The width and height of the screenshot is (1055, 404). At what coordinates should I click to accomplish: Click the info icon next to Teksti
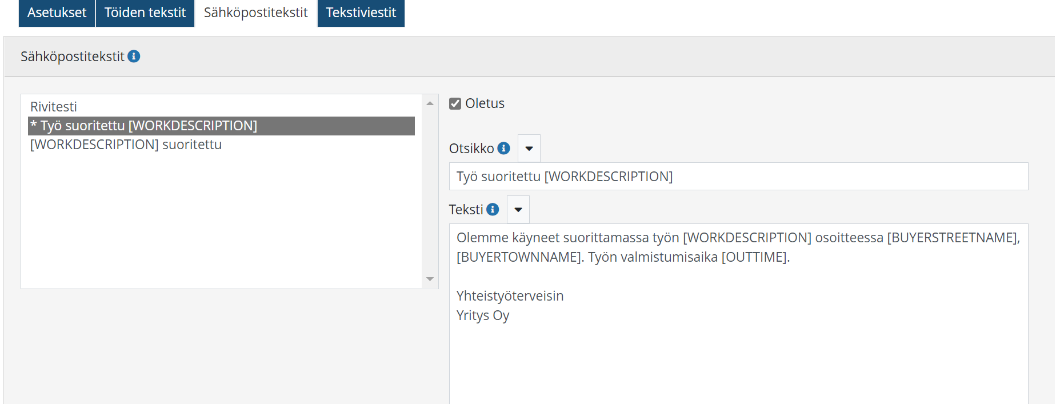(493, 210)
